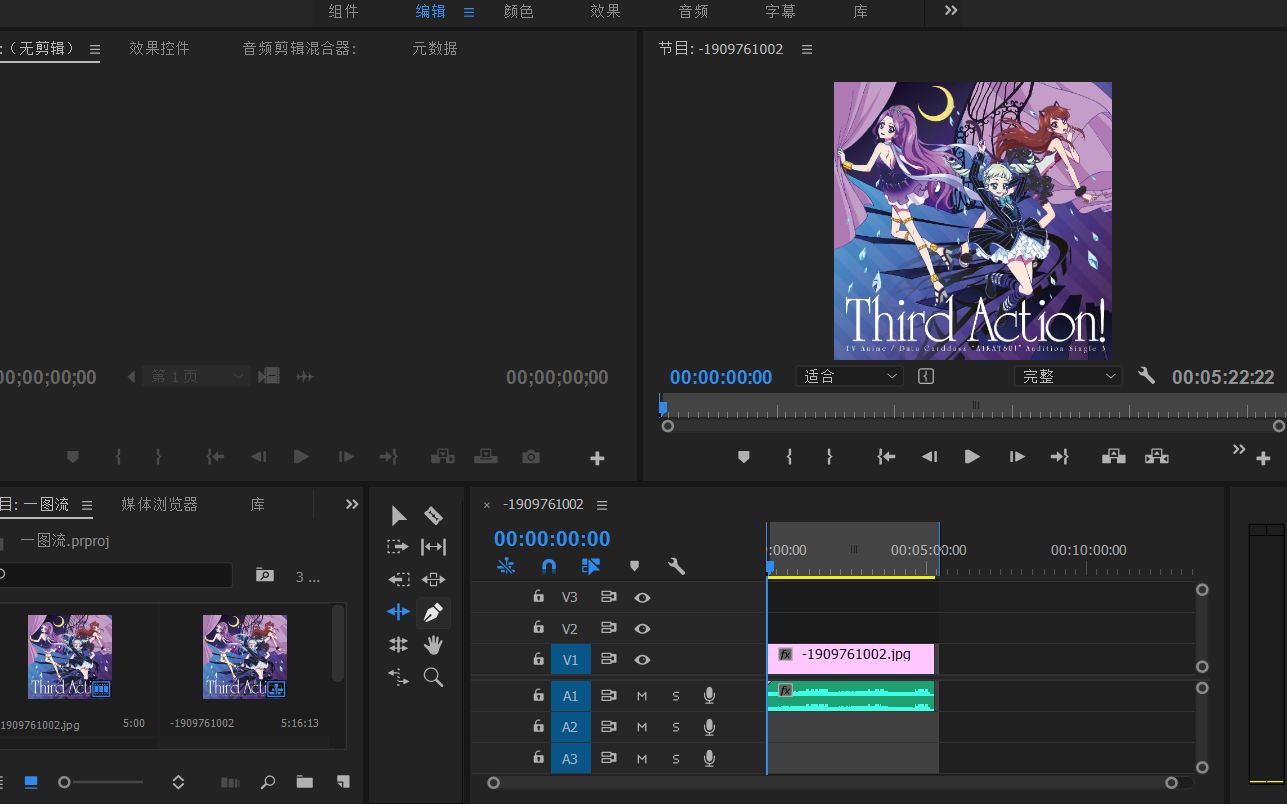Toggle Linked Selection in the timeline

(591, 566)
